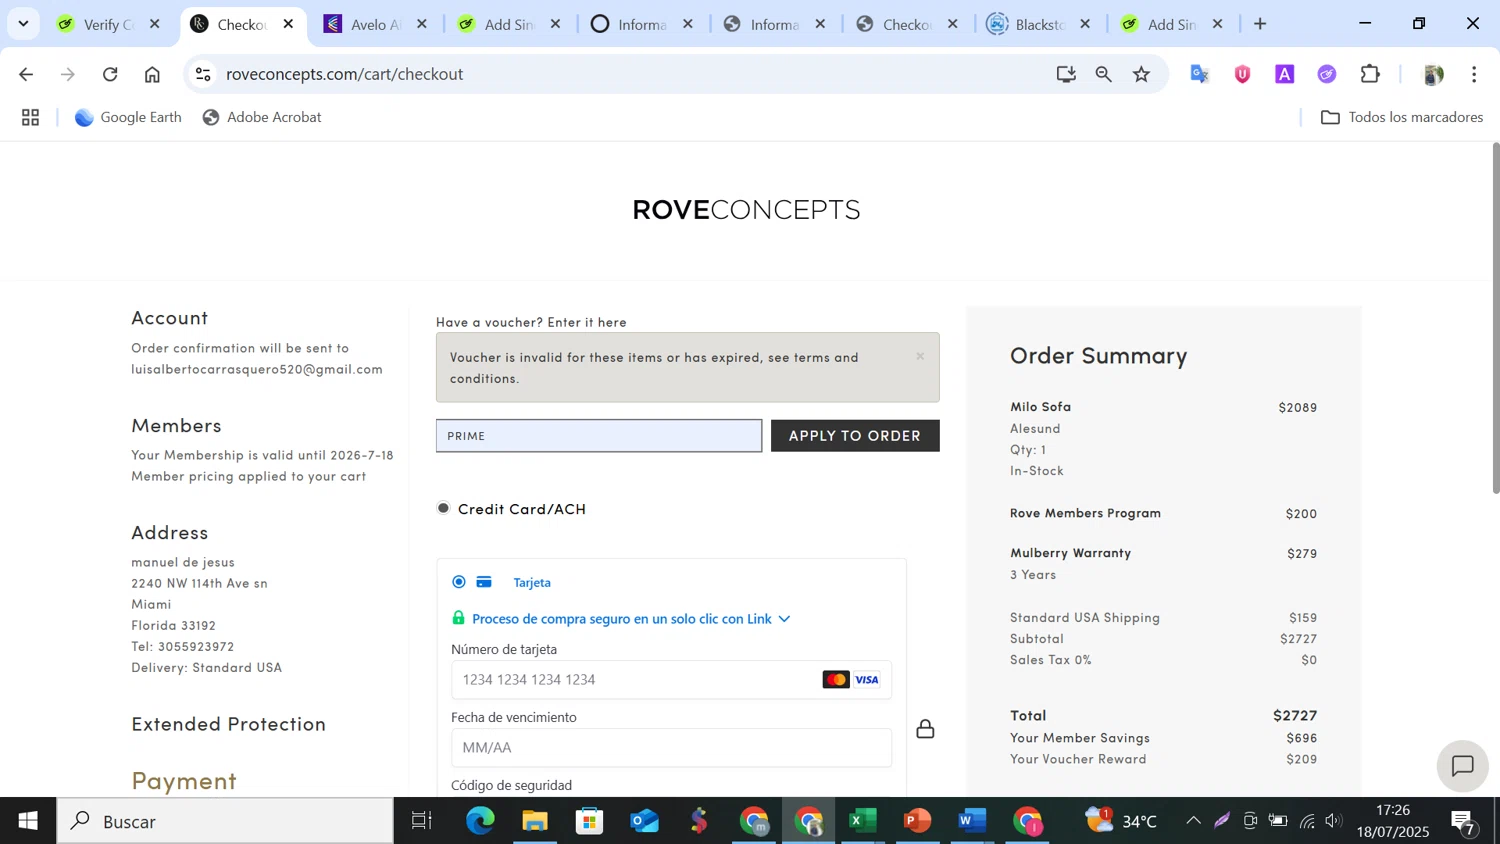The width and height of the screenshot is (1500, 844).
Task: Open Microsoft Store from the taskbar
Action: [589, 821]
